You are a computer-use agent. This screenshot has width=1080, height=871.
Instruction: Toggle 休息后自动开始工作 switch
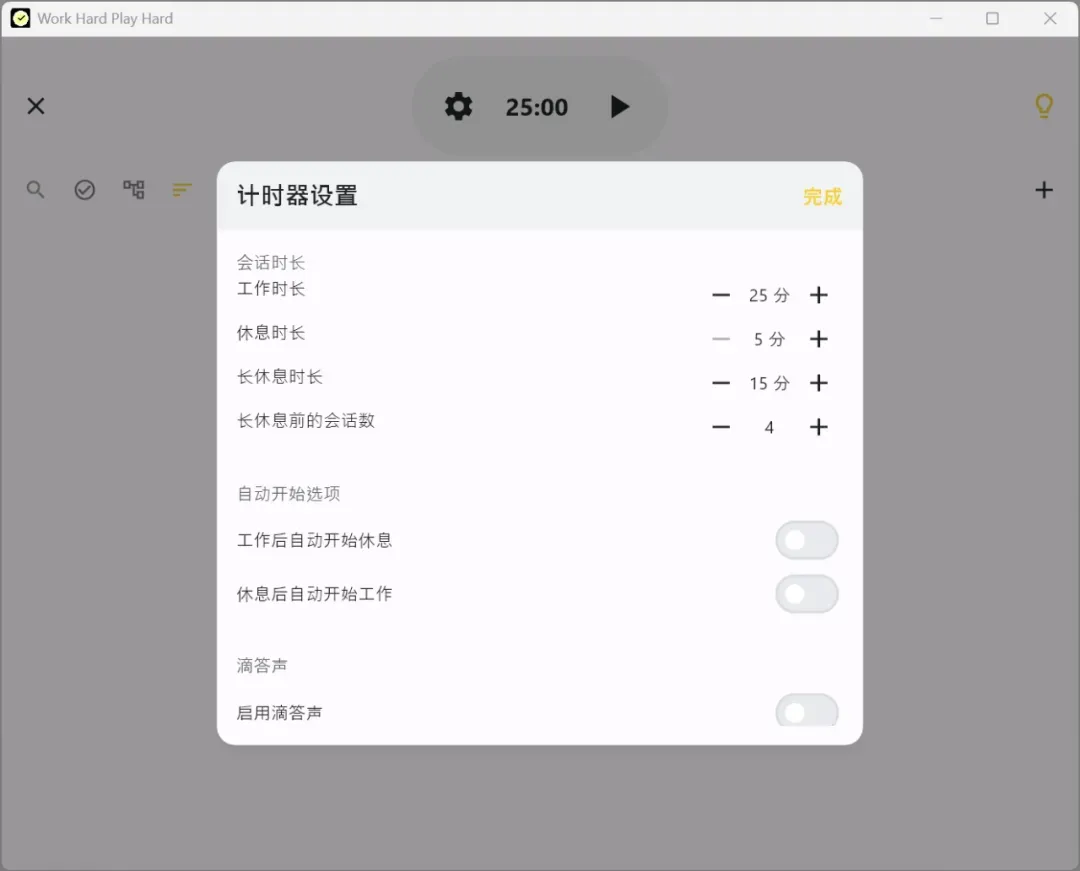tap(807, 594)
